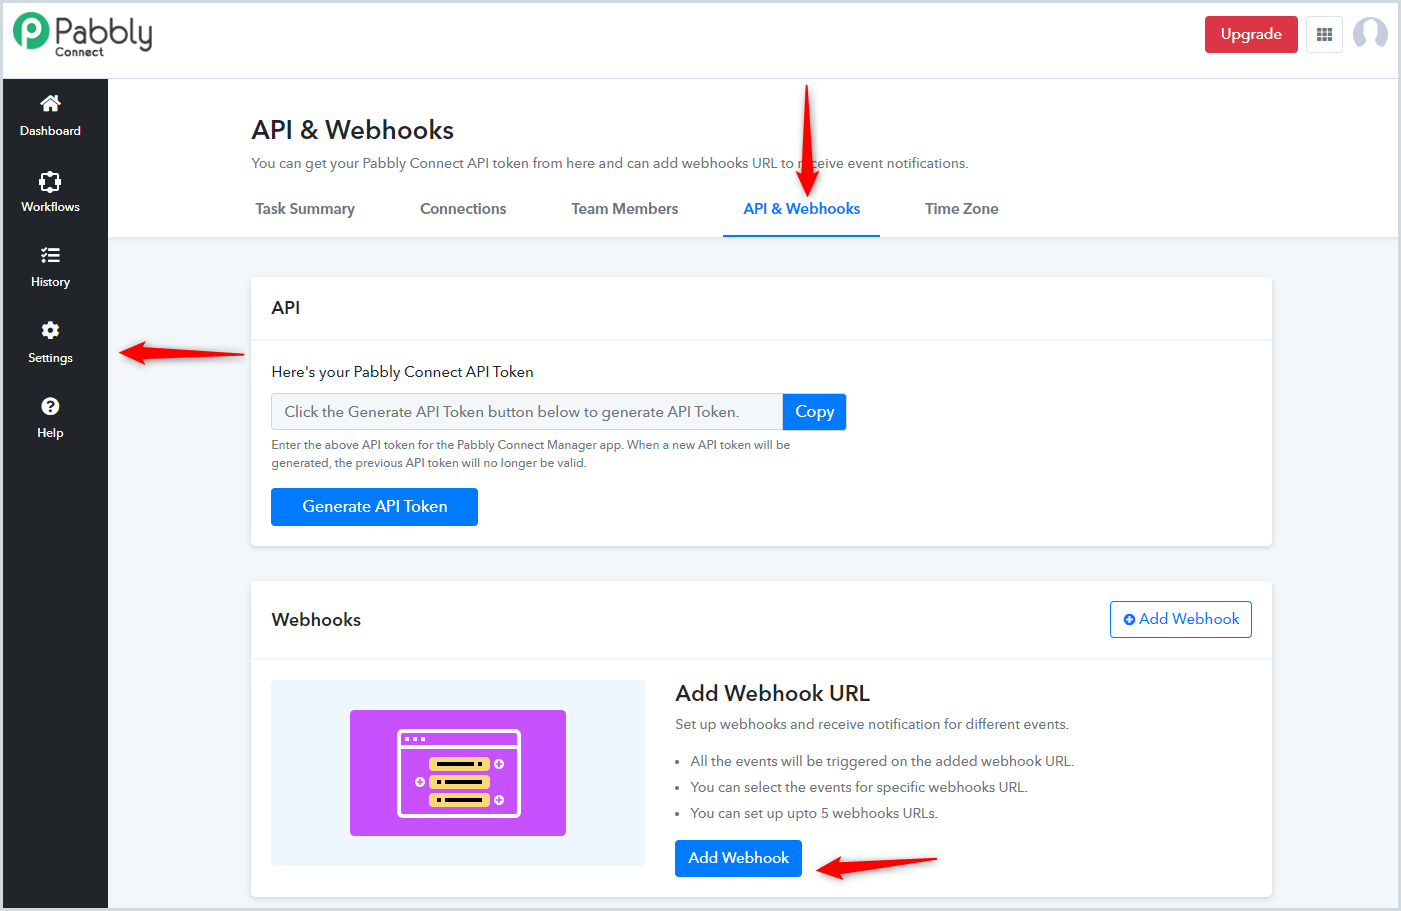Click the 'Webhooks' section title
The width and height of the screenshot is (1401, 911).
click(316, 620)
